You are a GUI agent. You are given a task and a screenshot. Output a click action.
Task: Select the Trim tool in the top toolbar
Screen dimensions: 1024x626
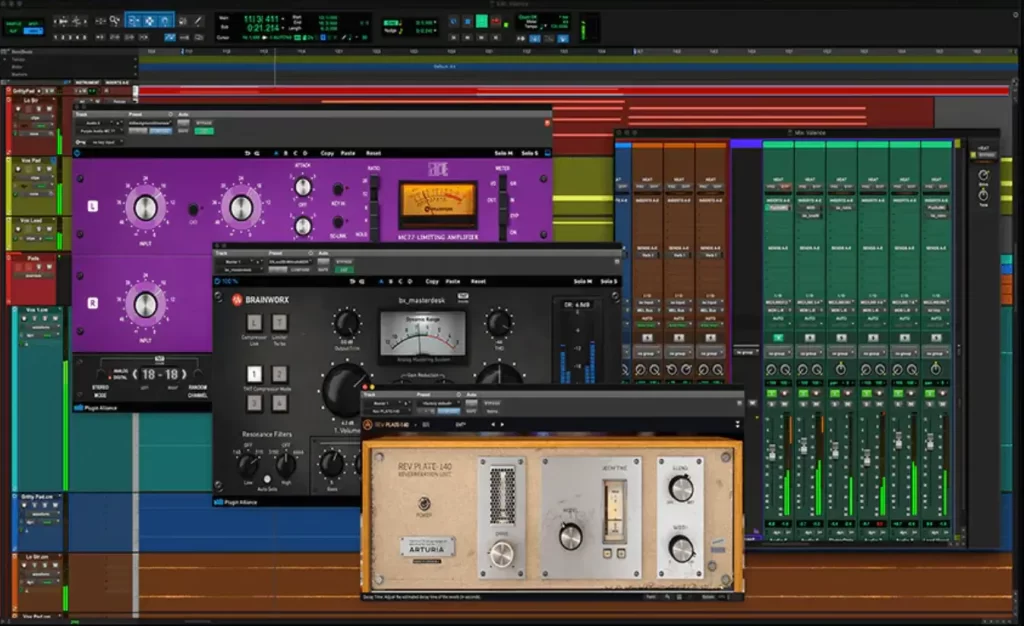[x=134, y=21]
